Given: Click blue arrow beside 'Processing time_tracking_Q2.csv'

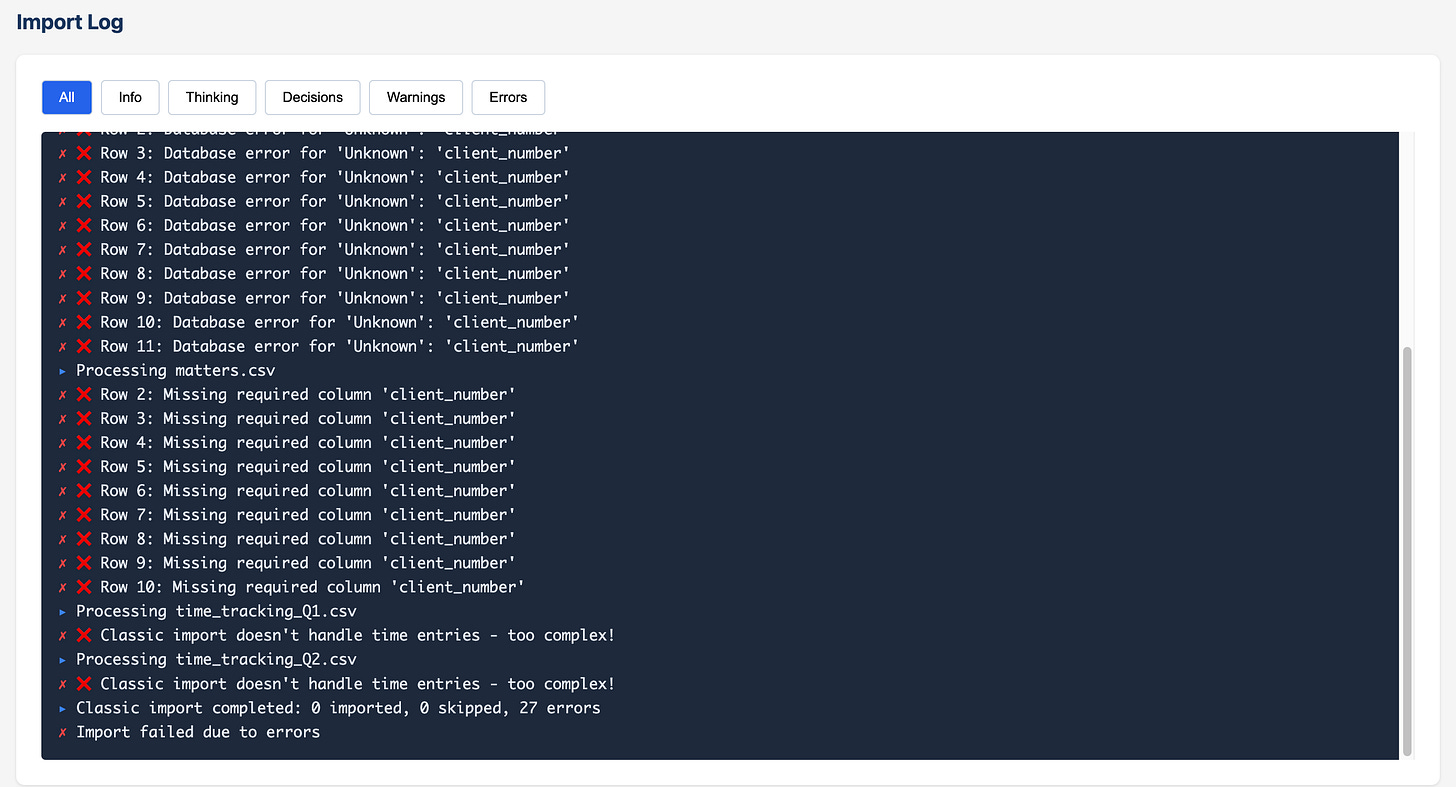Looking at the screenshot, I should coord(62,659).
